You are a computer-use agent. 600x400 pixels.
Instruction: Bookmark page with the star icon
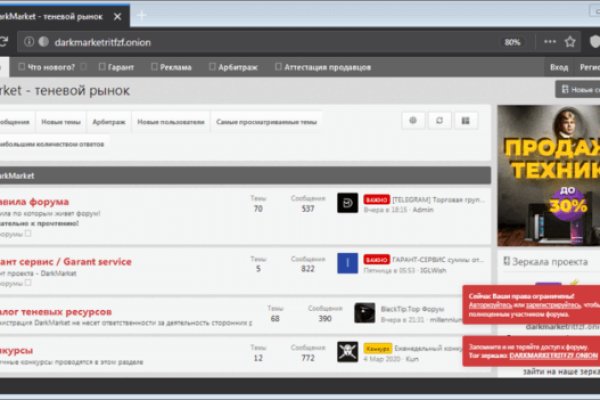[570, 42]
